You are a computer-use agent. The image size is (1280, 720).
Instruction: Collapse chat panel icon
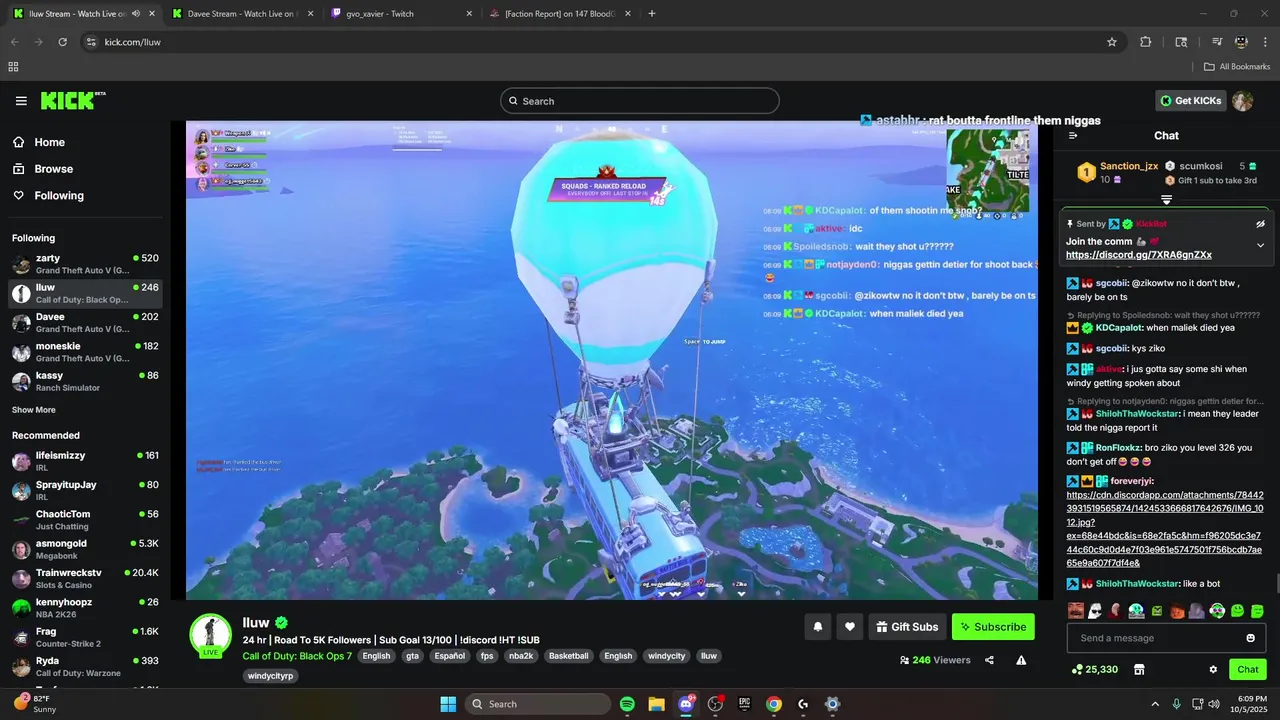point(1073,136)
